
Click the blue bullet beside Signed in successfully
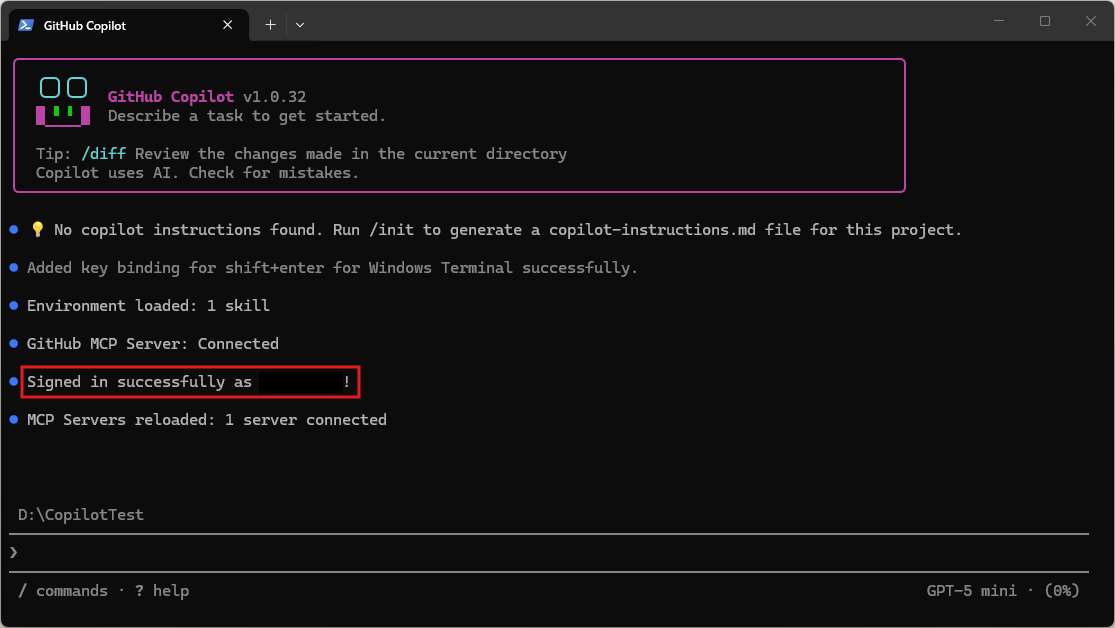pyautogui.click(x=14, y=382)
